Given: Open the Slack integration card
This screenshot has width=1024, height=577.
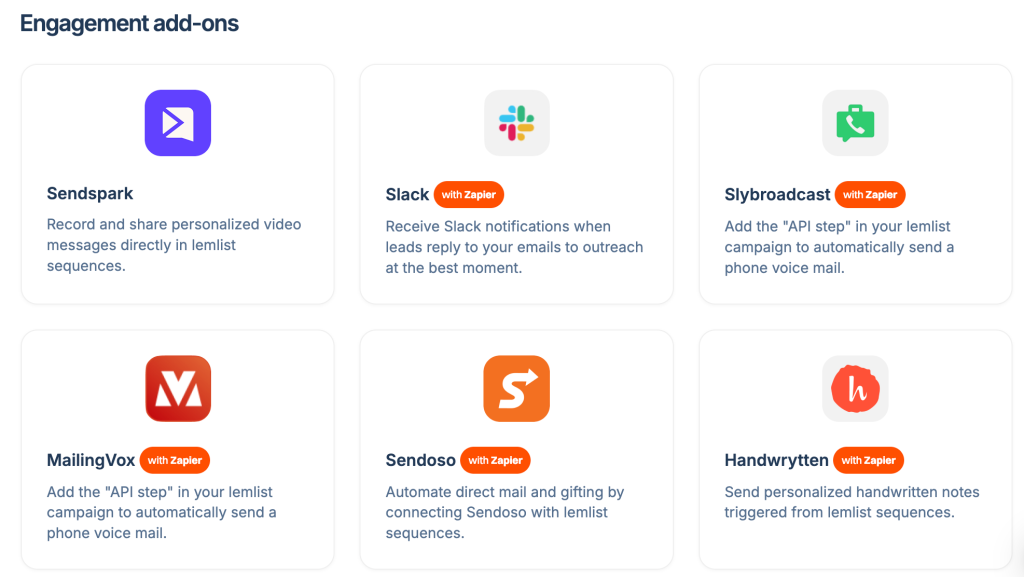Looking at the screenshot, I should [x=516, y=183].
